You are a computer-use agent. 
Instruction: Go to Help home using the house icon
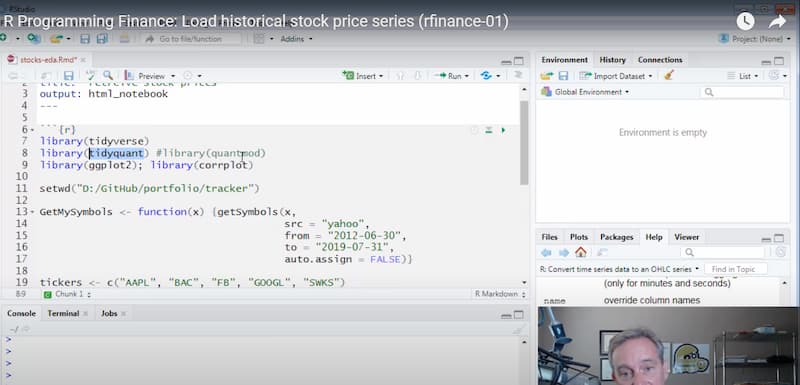581,252
